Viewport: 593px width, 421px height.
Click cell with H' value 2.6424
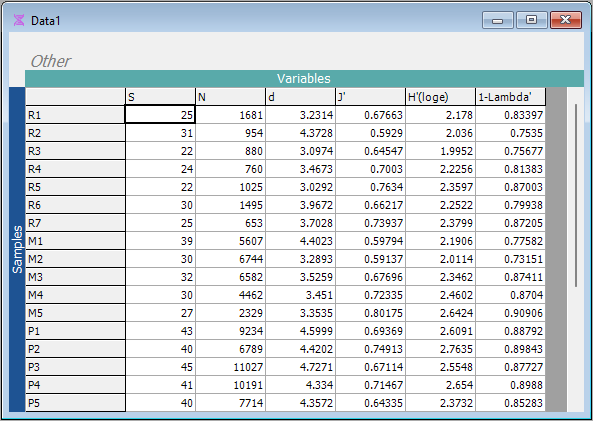(440, 313)
